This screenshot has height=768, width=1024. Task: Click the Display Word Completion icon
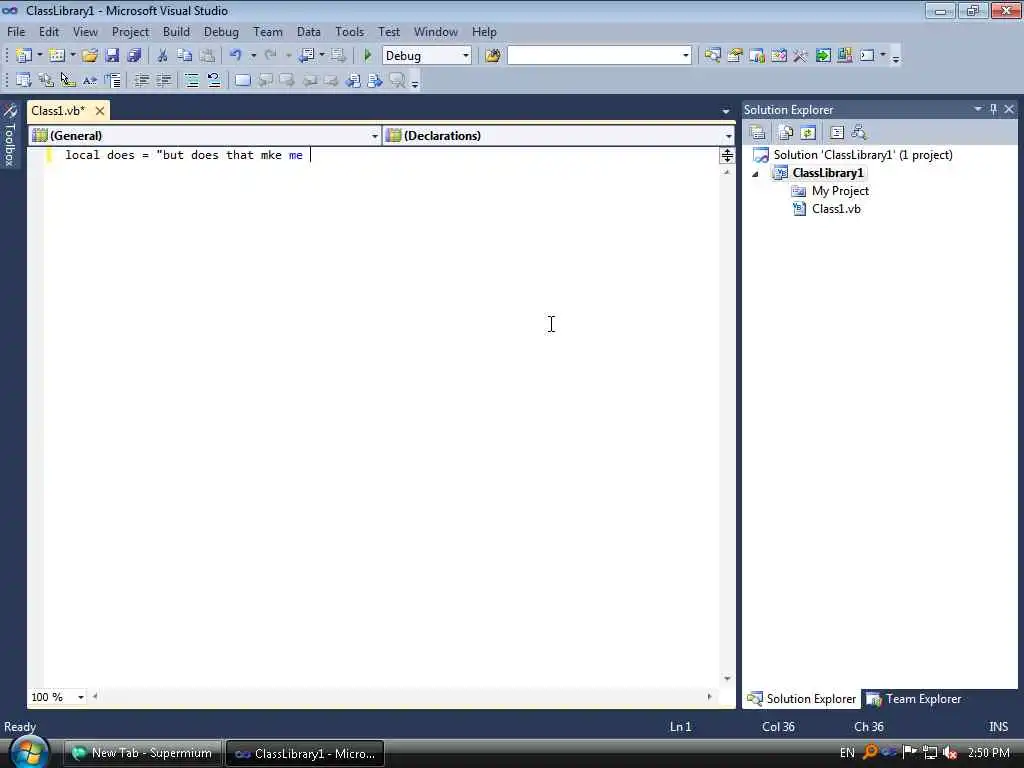click(90, 80)
